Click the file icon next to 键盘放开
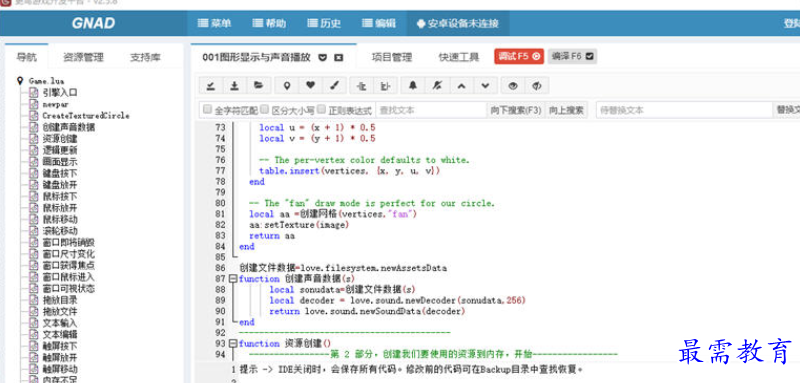Image resolution: width=800 pixels, height=383 pixels. pos(34,185)
